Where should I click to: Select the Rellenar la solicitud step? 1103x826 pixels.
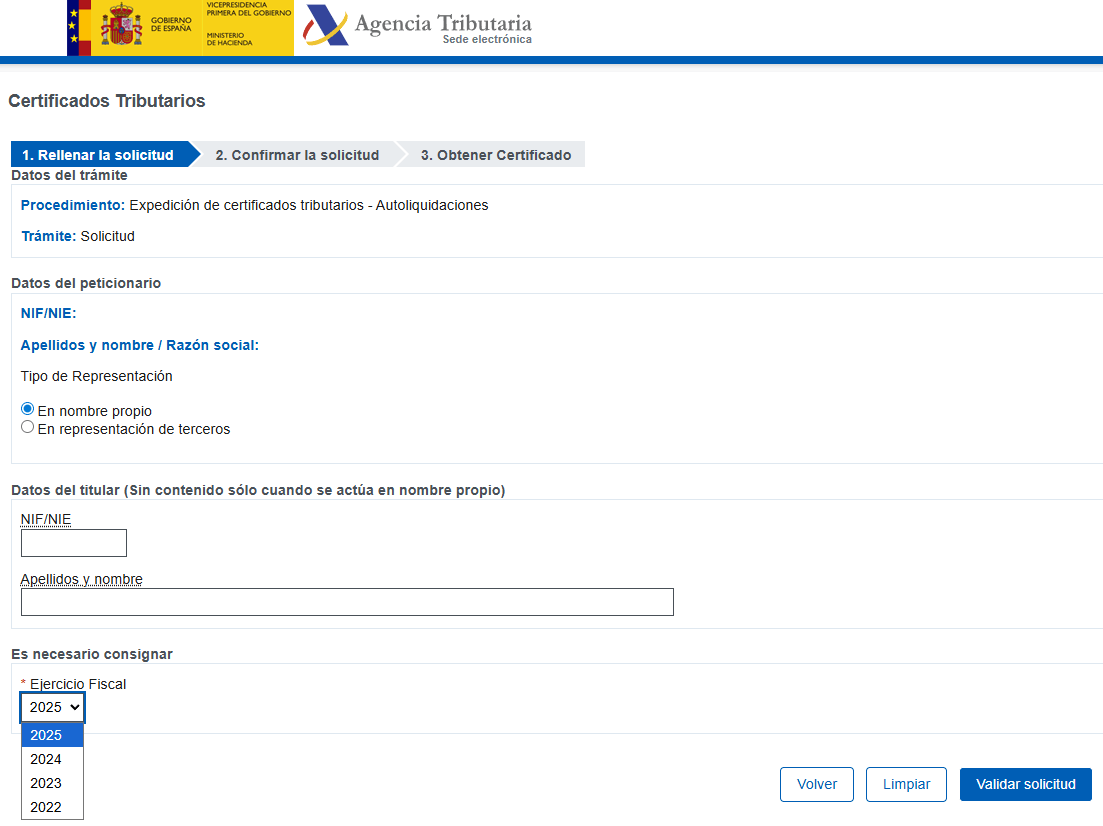(x=95, y=154)
